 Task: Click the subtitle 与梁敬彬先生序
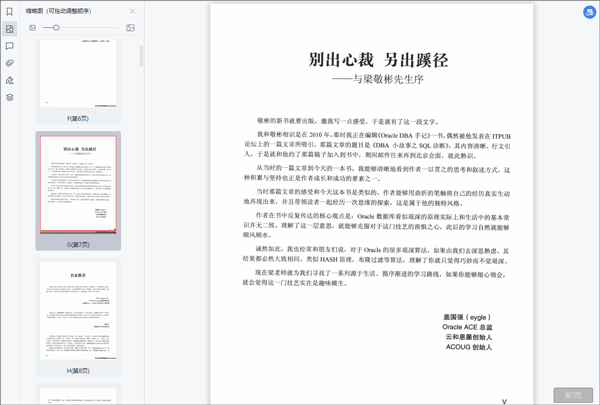tap(388, 79)
